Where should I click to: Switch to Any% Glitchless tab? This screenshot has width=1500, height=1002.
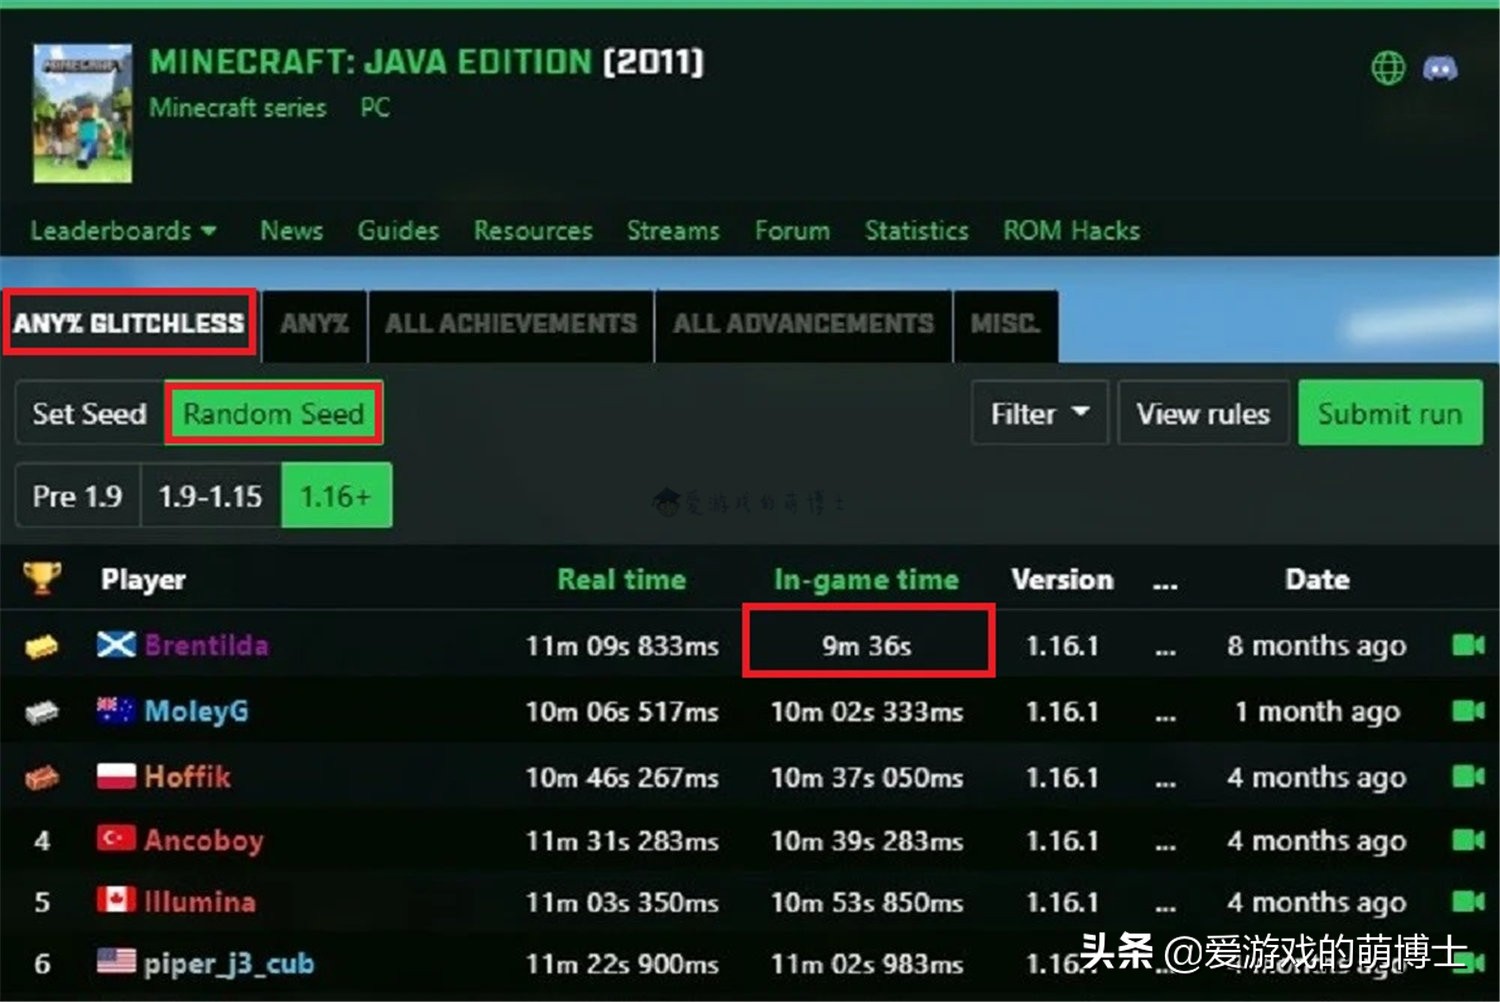[129, 323]
